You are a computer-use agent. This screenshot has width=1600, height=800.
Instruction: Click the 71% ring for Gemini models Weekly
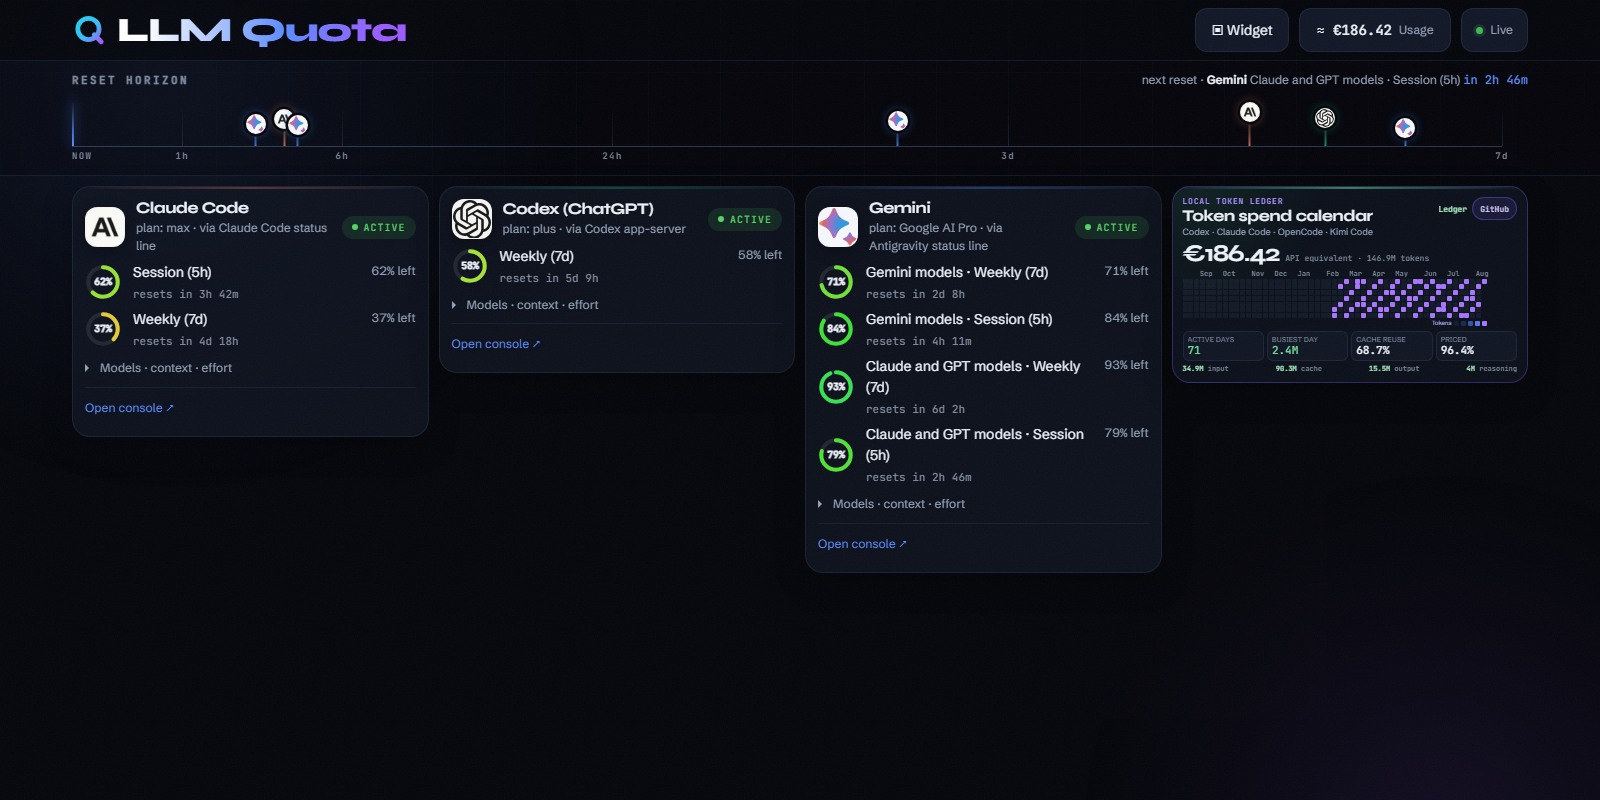pyautogui.click(x=836, y=282)
